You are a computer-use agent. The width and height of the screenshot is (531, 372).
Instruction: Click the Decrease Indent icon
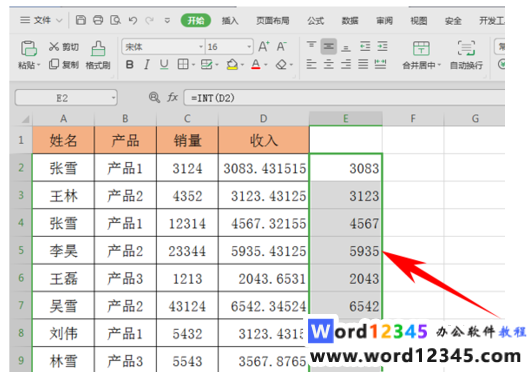click(x=365, y=46)
